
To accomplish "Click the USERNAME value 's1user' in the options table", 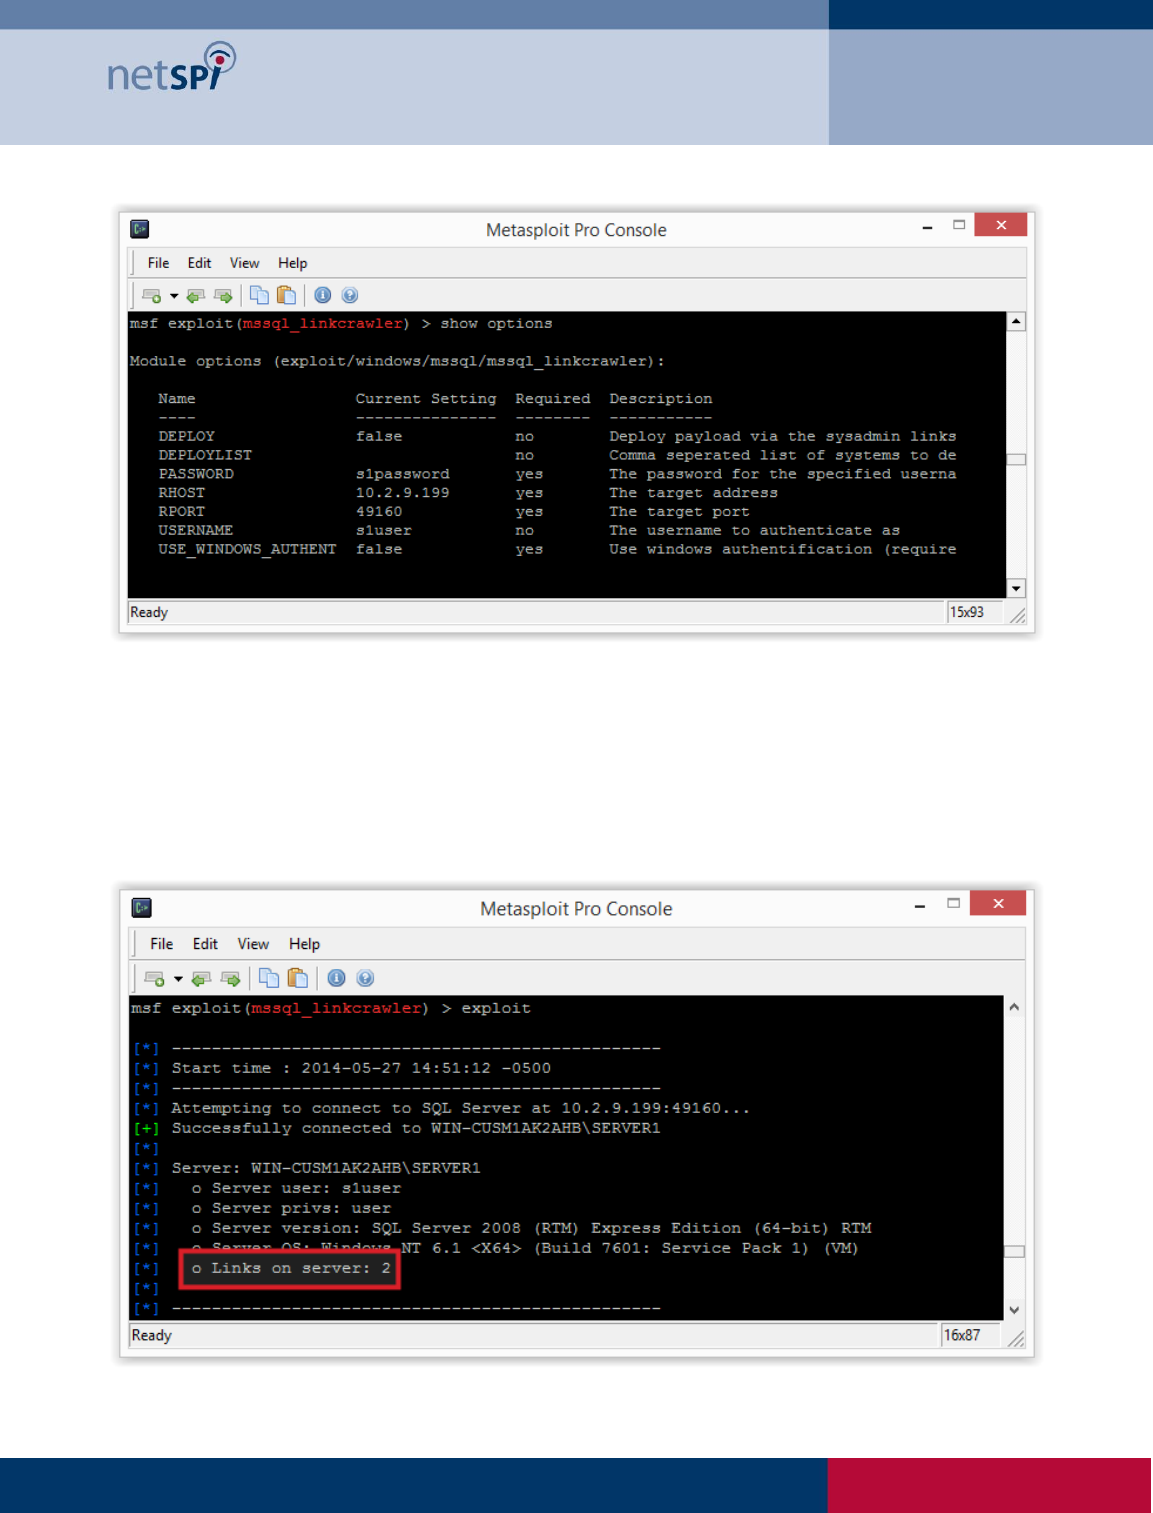I will click(384, 530).
